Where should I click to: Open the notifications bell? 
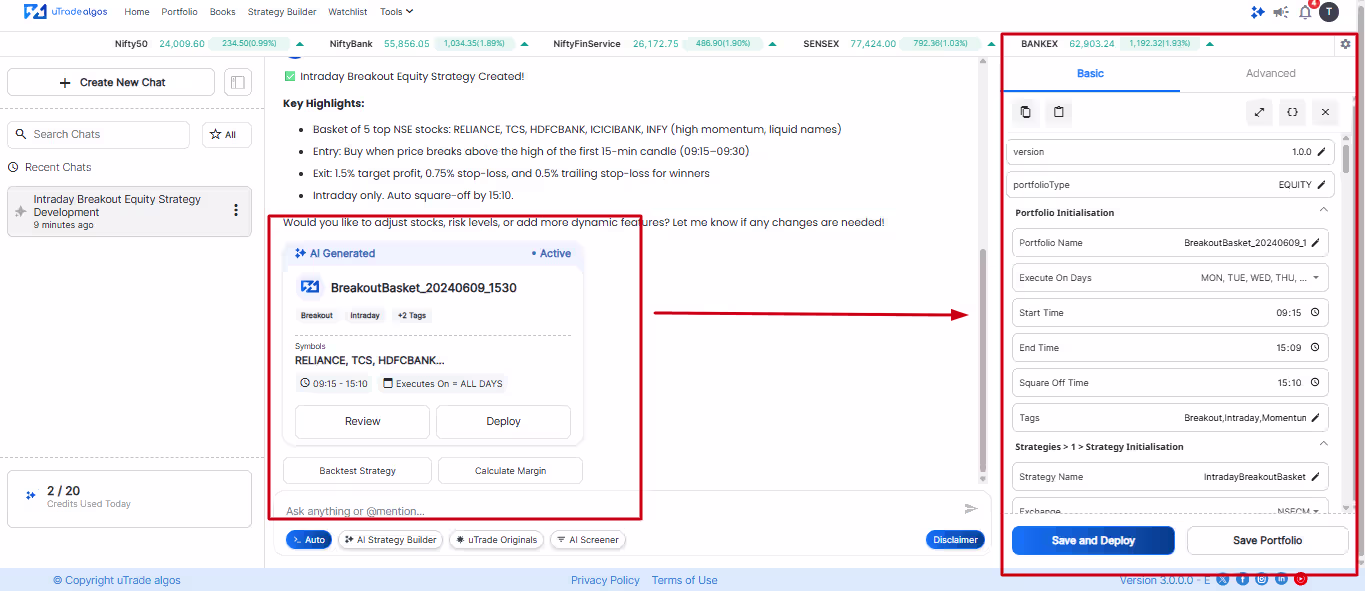click(x=1305, y=12)
